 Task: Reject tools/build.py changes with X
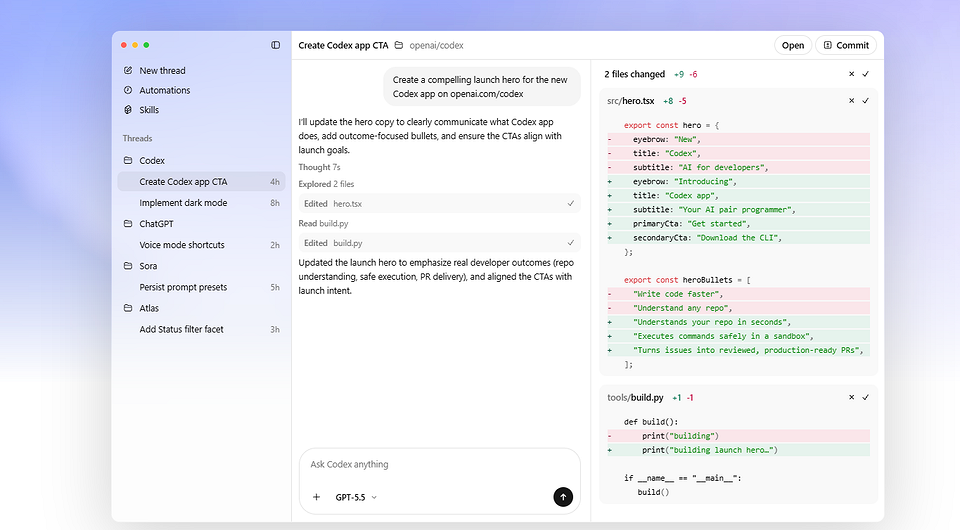click(851, 397)
